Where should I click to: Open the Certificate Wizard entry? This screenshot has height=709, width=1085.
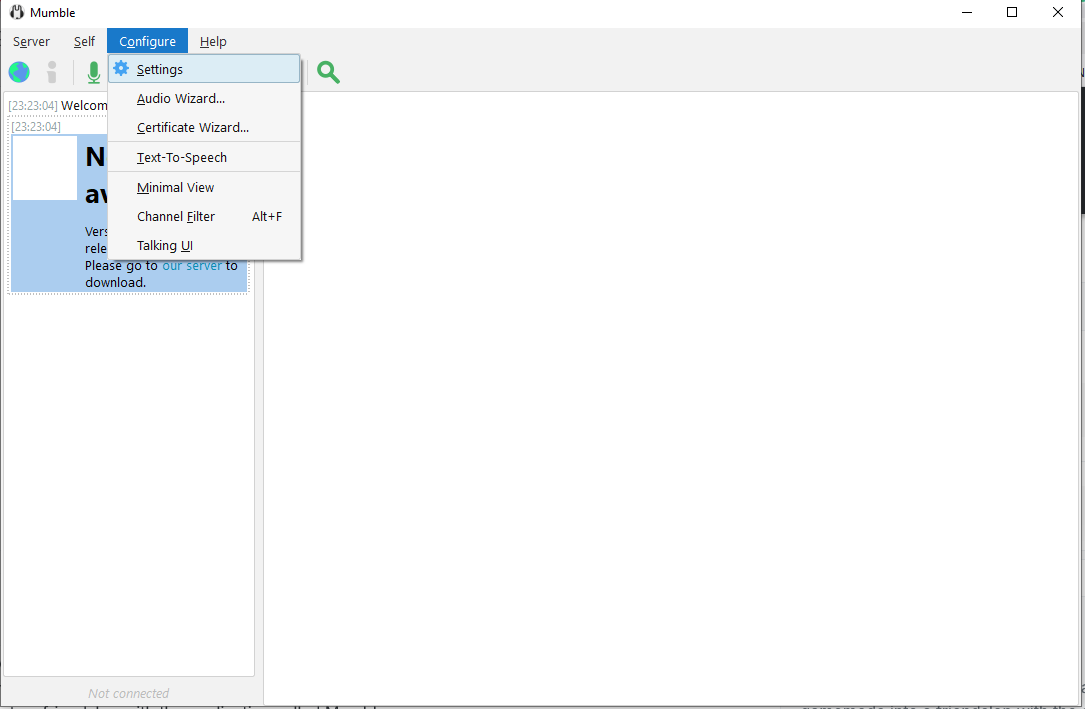pos(192,128)
